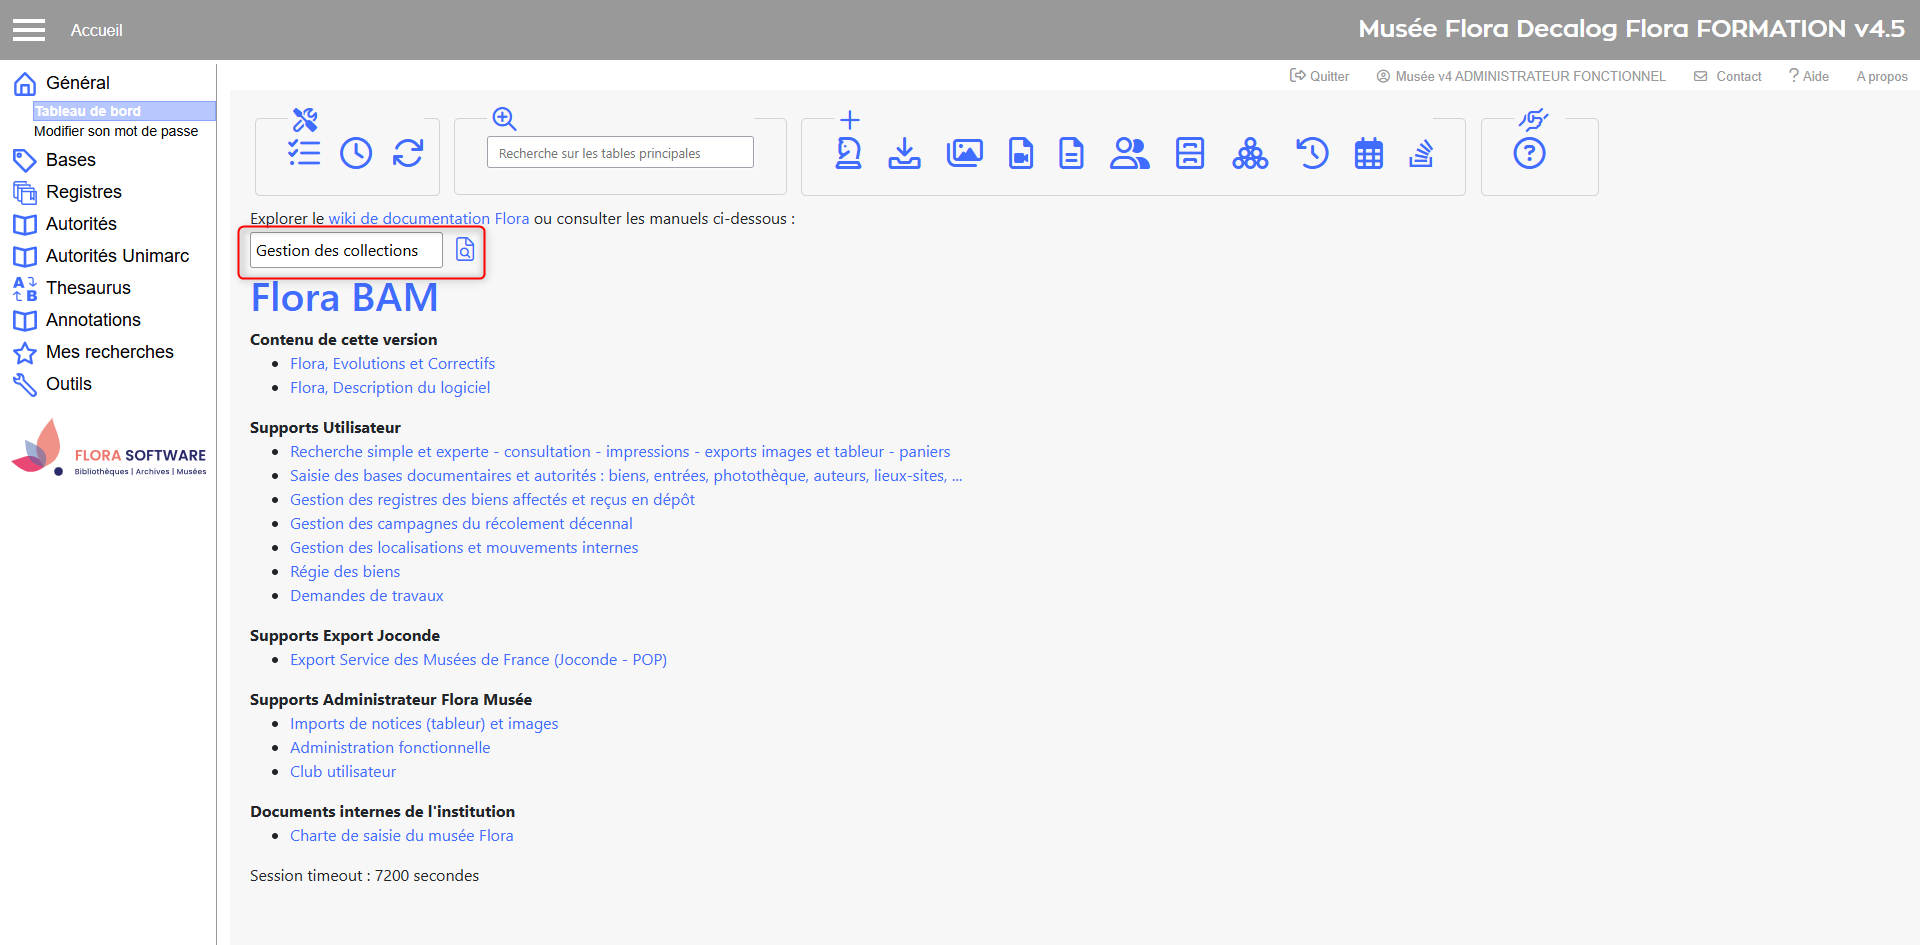Click the download tray icon
This screenshot has height=945, width=1920.
(905, 153)
